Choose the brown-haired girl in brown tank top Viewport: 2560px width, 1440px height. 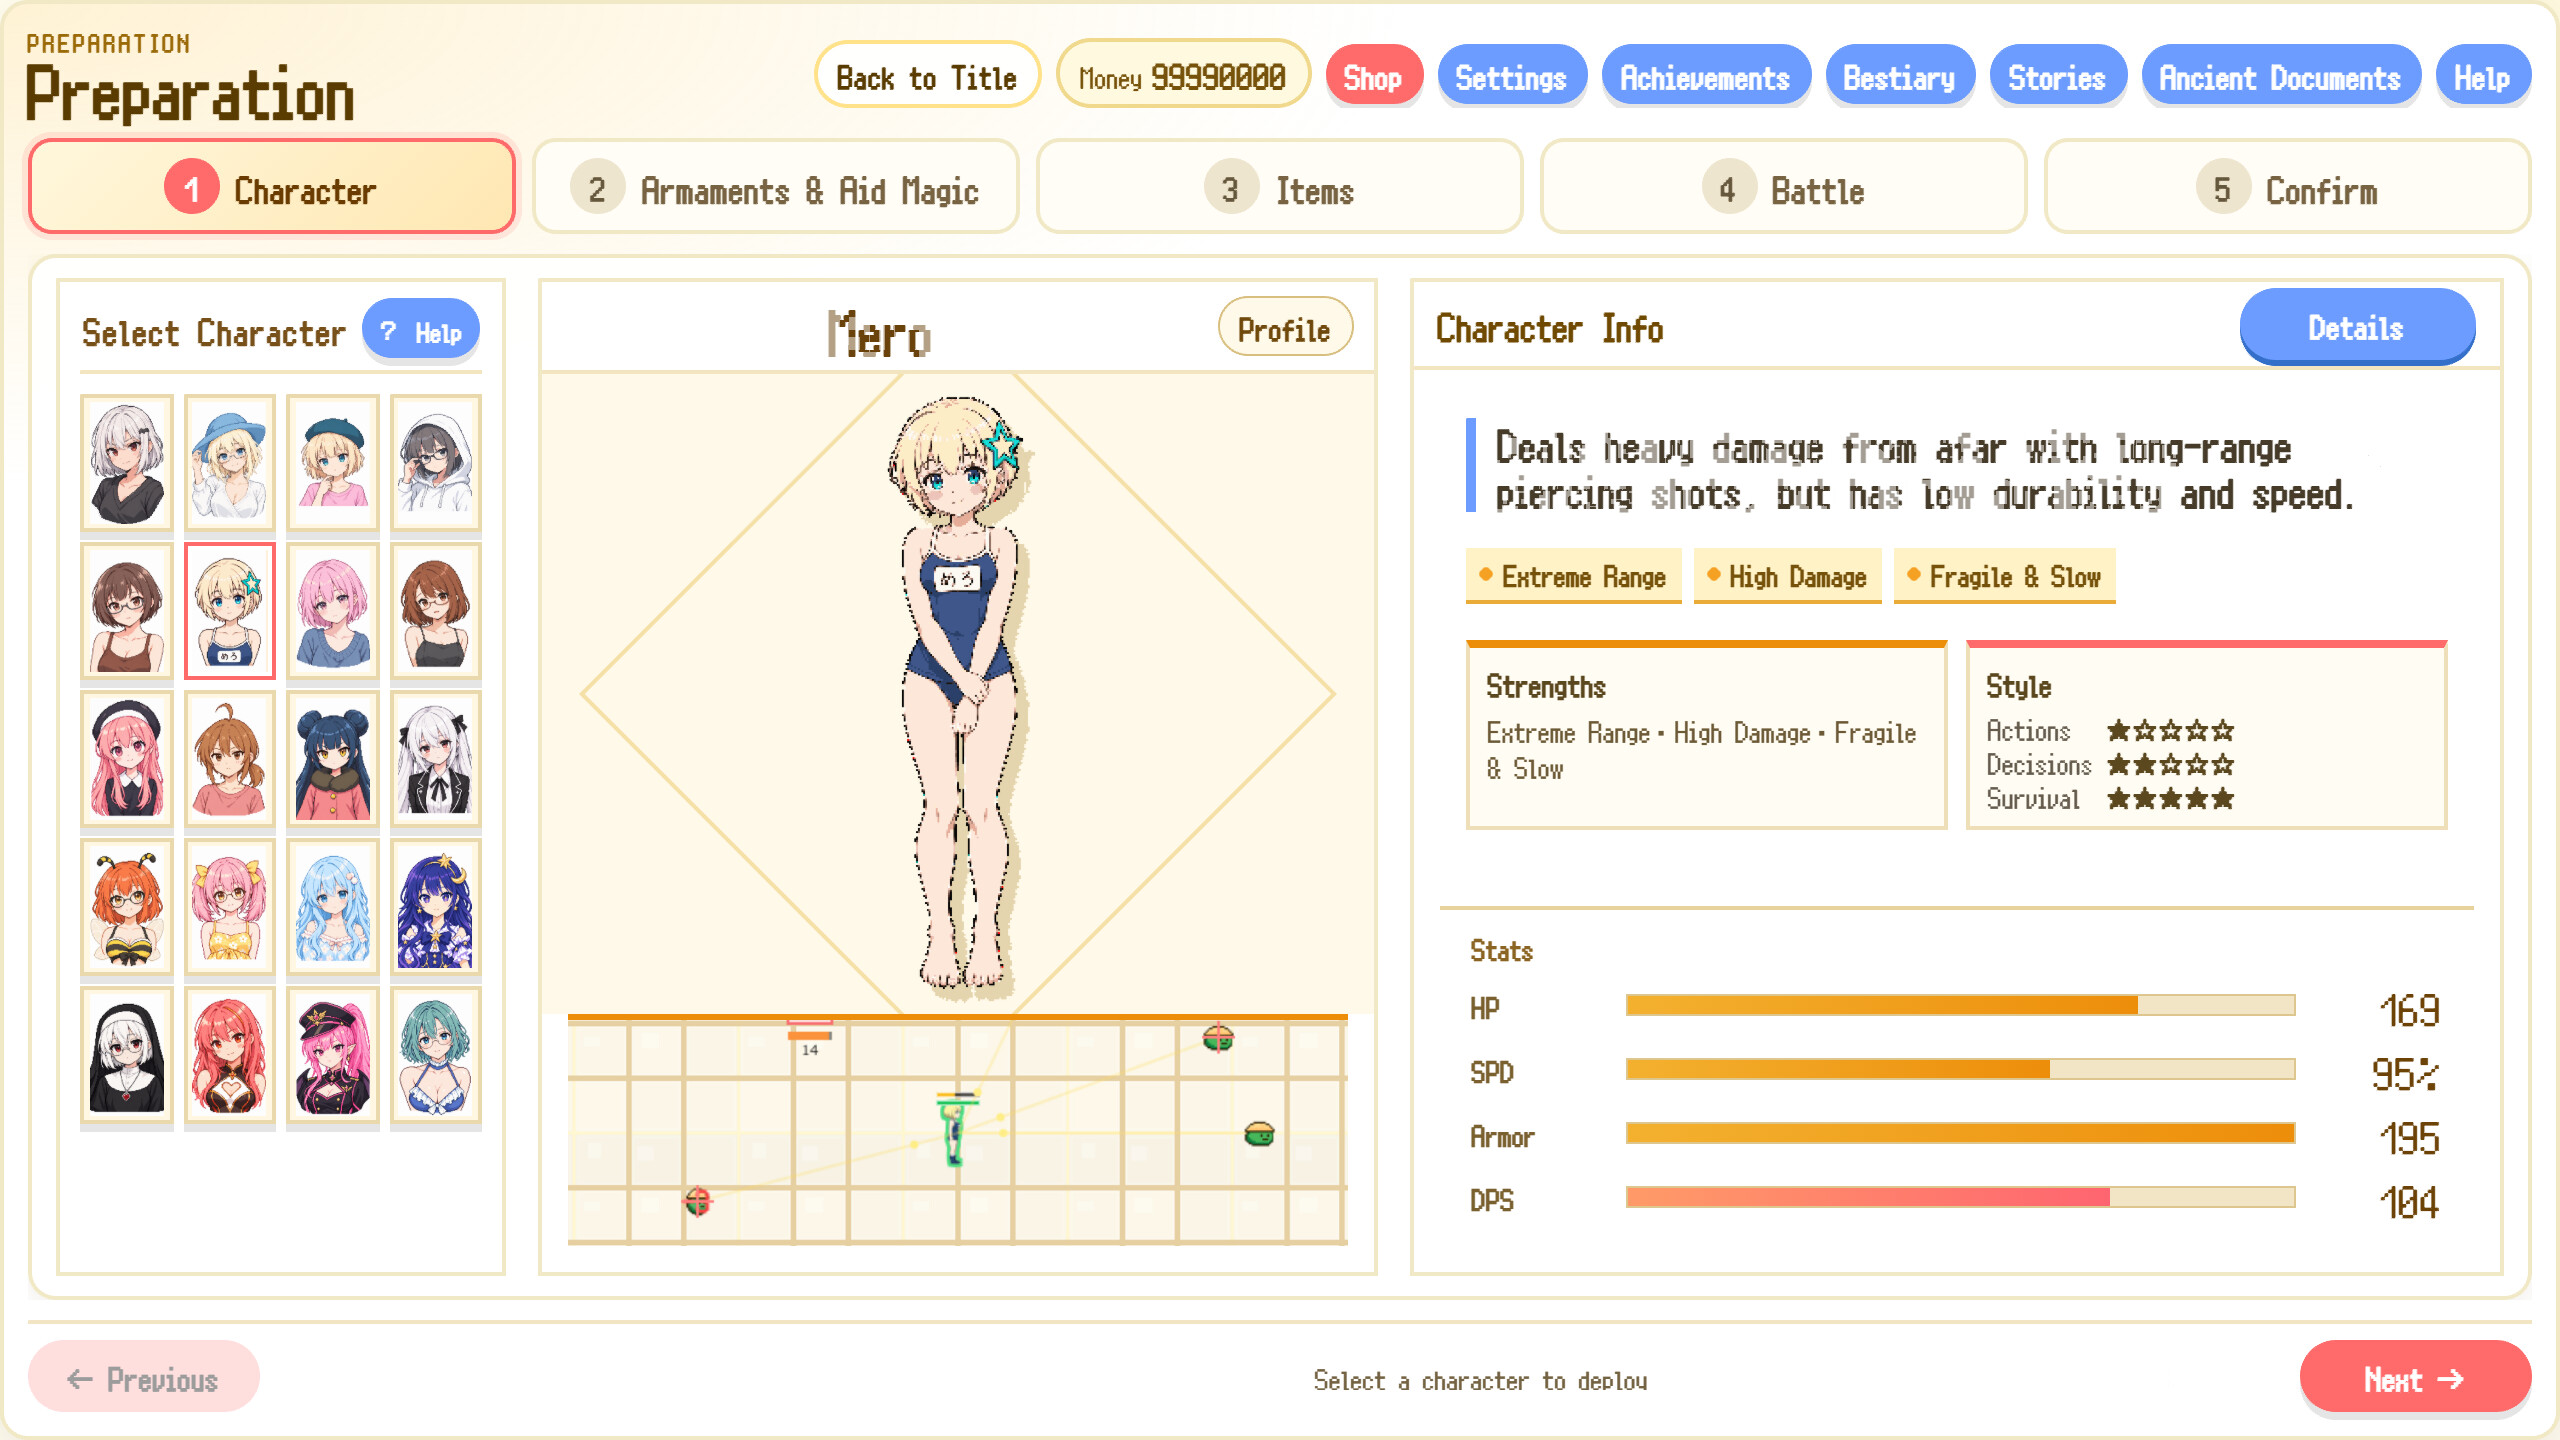[x=127, y=611]
